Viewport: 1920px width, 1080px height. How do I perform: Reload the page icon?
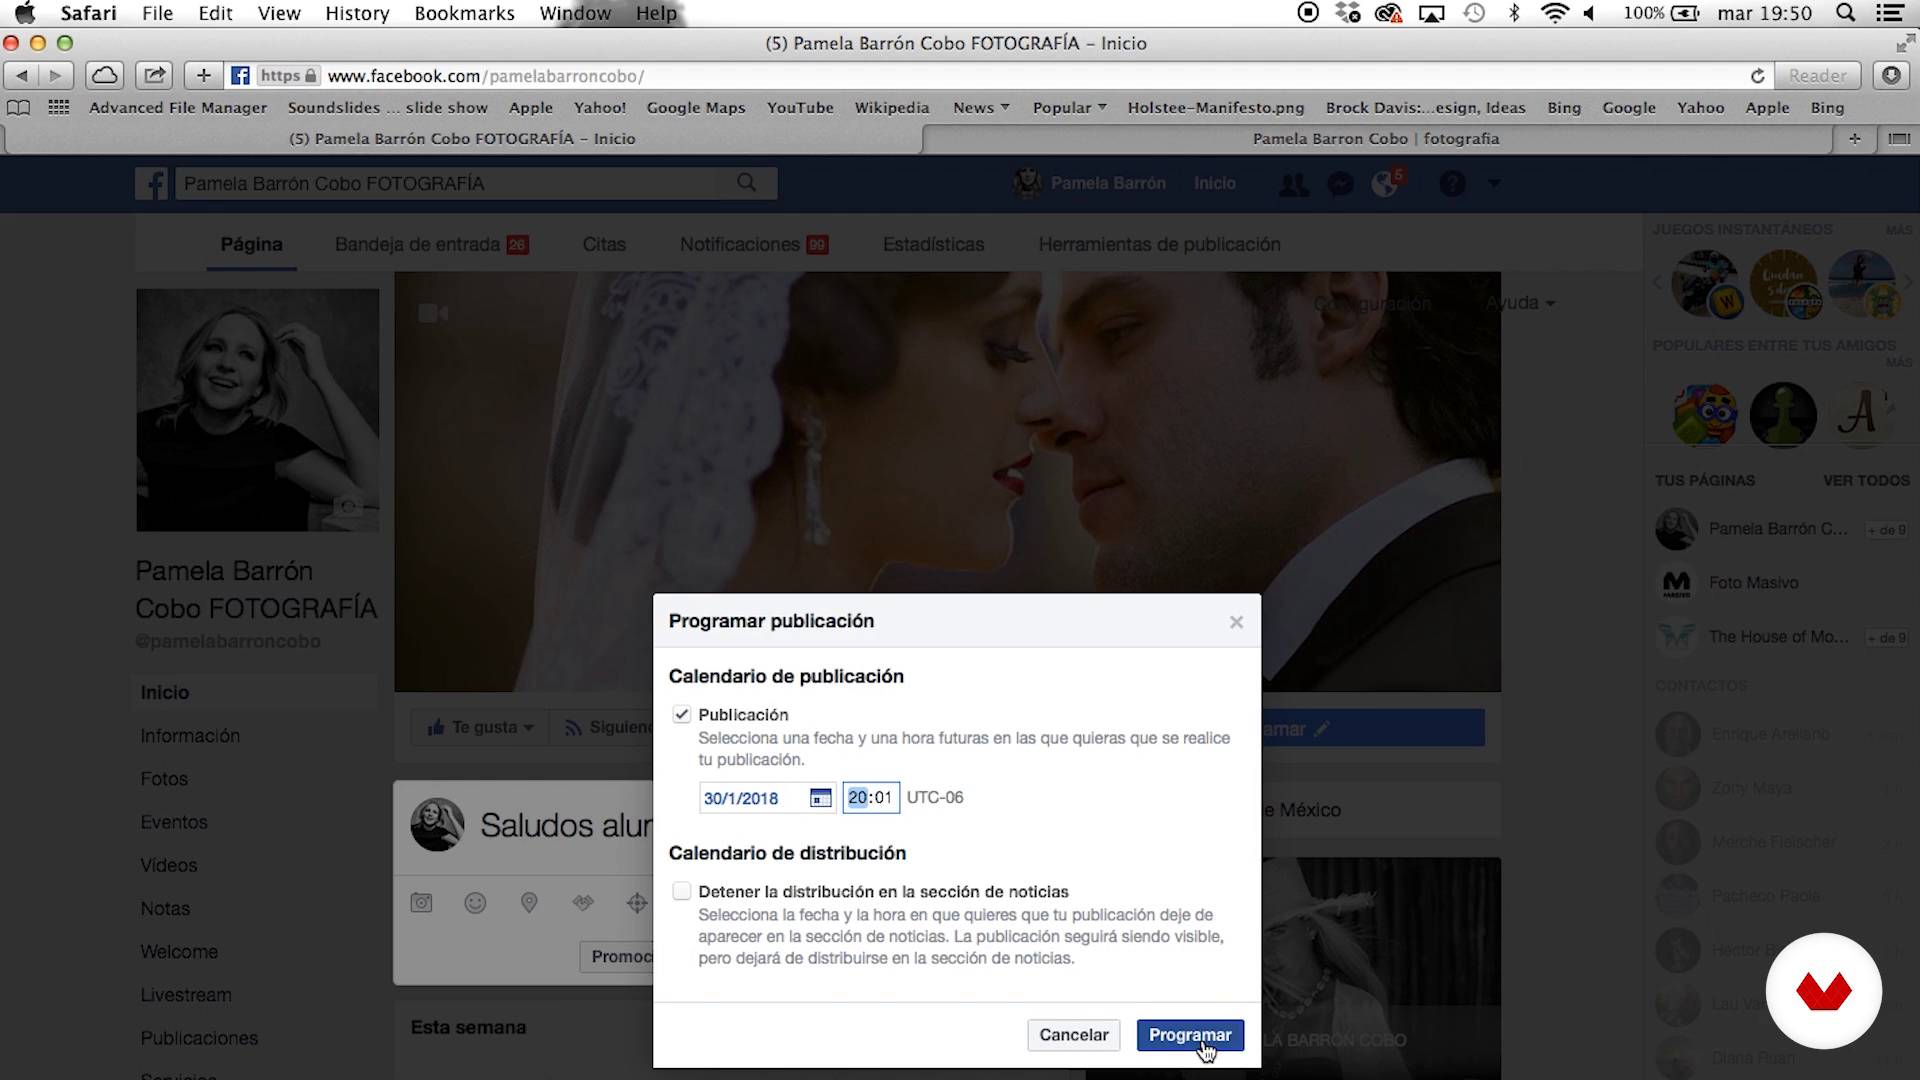1757,76
